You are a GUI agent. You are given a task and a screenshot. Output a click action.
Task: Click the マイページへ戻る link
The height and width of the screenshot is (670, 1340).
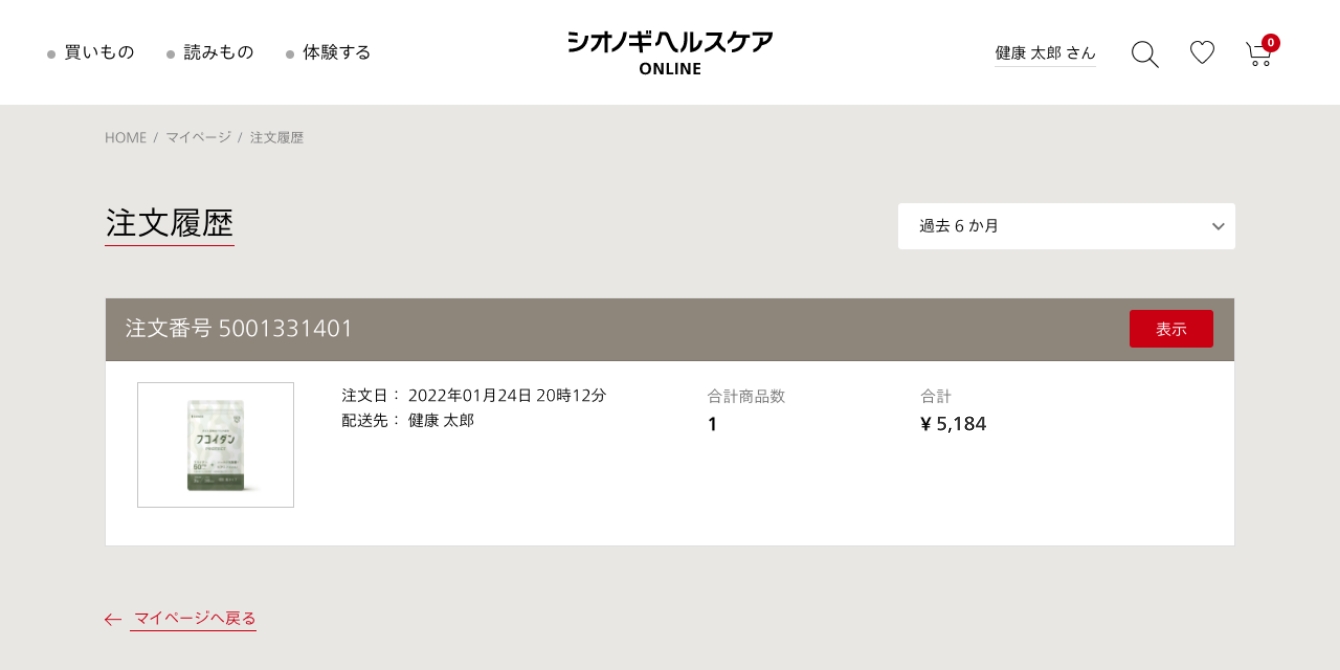click(x=195, y=618)
